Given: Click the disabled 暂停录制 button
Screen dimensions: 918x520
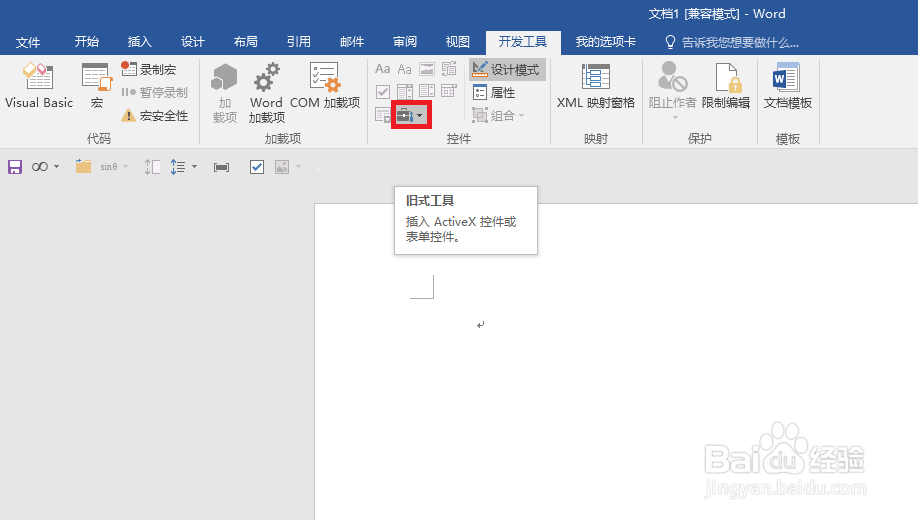Looking at the screenshot, I should point(155,93).
